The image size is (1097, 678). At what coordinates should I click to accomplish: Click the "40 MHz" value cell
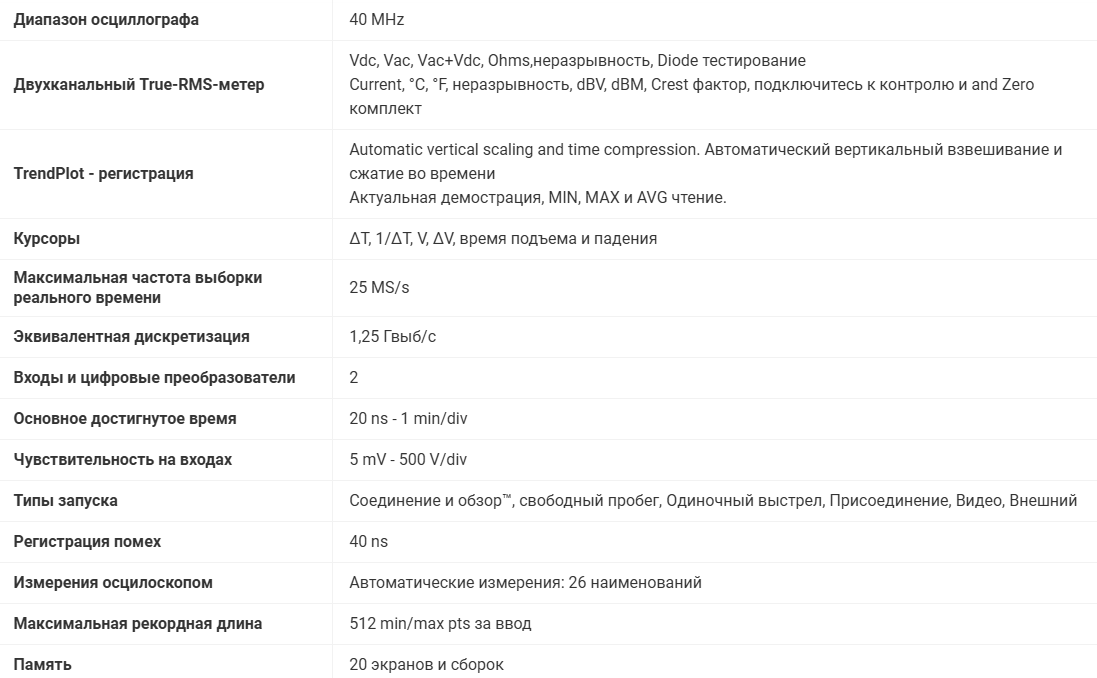coord(377,20)
